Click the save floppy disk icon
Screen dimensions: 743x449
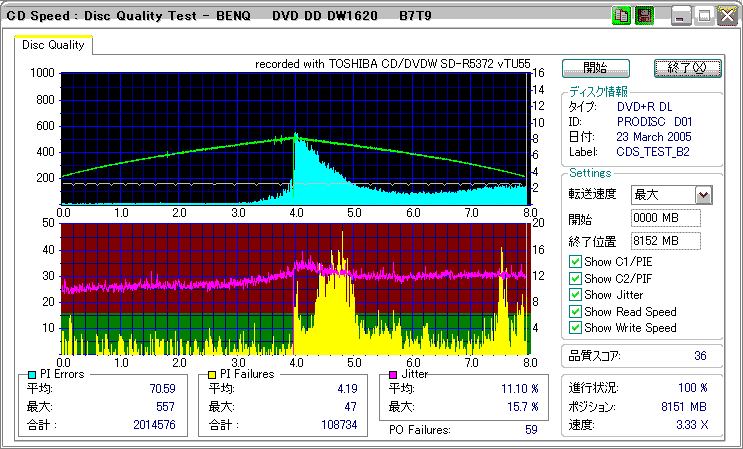coord(644,15)
